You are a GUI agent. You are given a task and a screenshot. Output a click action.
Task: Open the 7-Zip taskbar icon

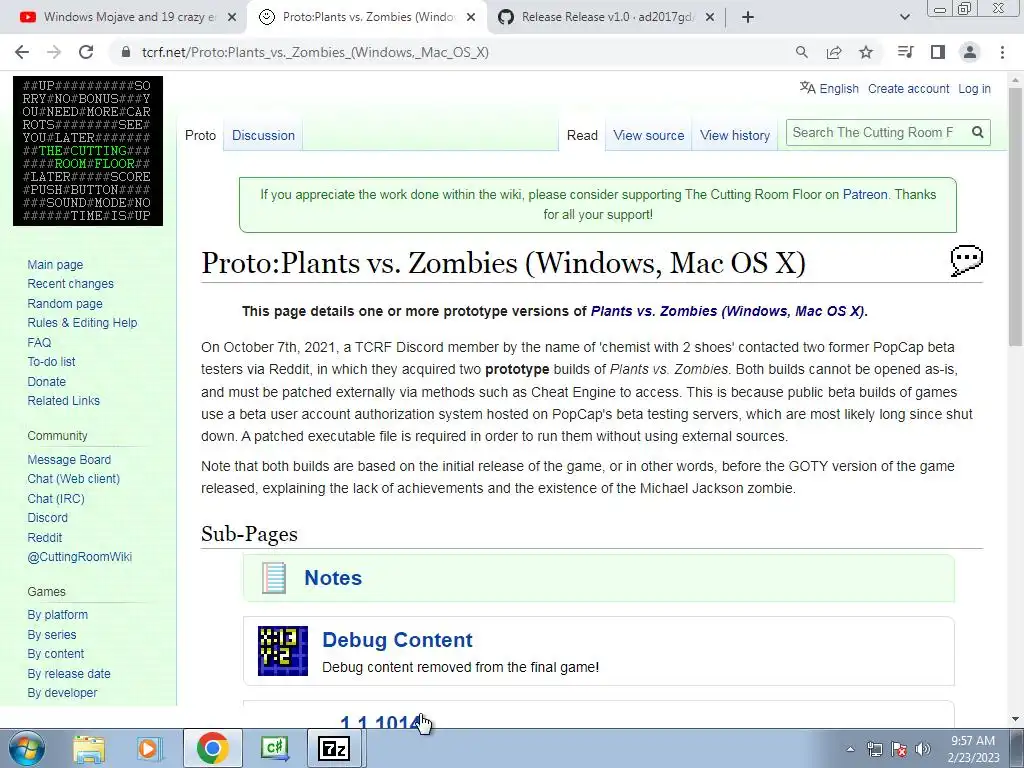[333, 748]
